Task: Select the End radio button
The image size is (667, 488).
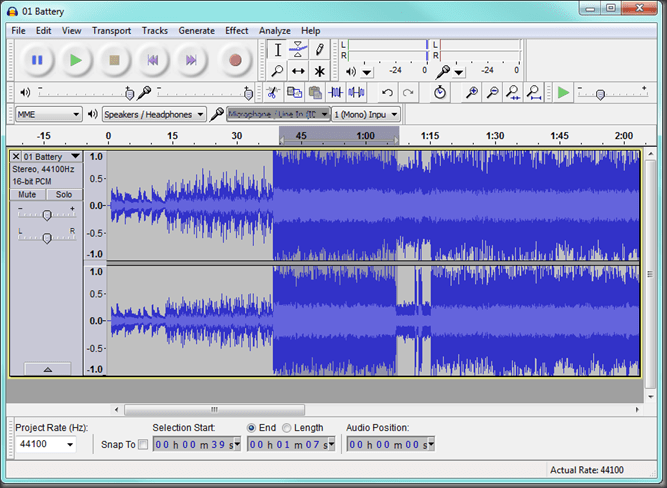Action: (252, 427)
